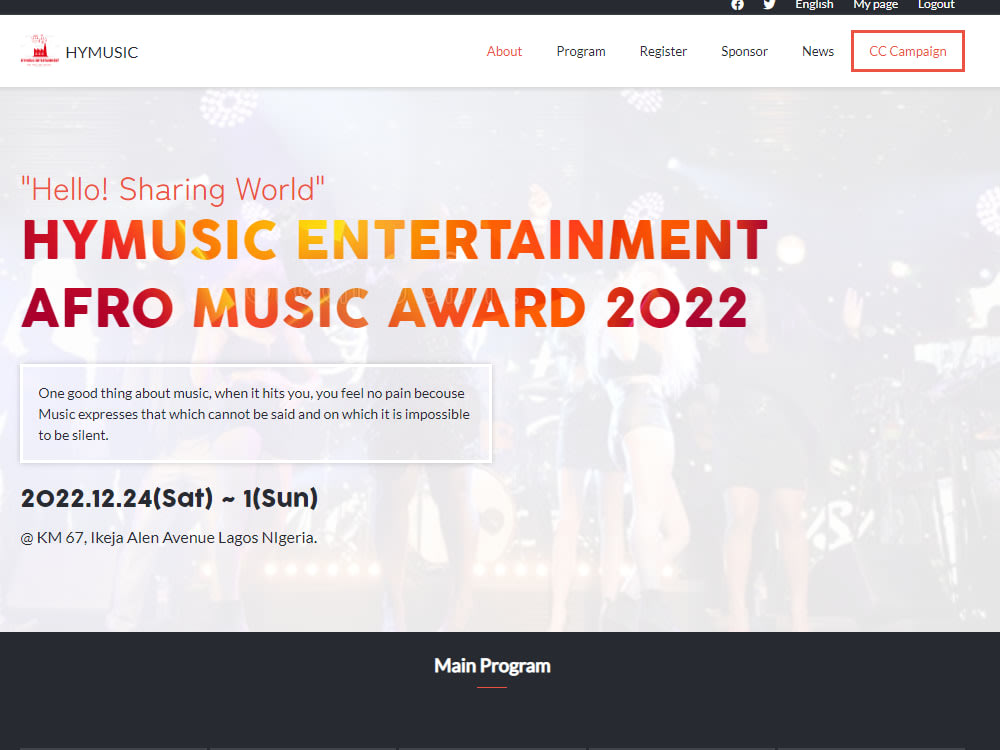Open the Sponsor menu item
The image size is (1000, 750).
744,51
